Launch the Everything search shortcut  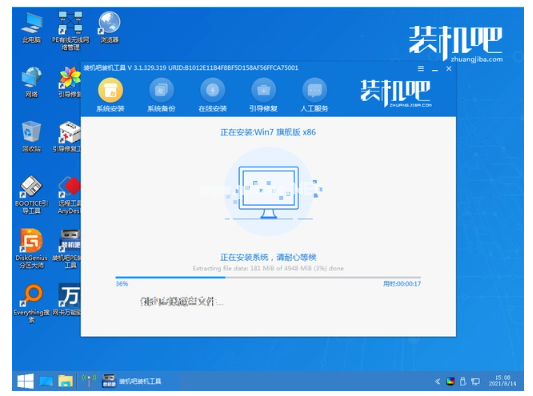tap(32, 303)
